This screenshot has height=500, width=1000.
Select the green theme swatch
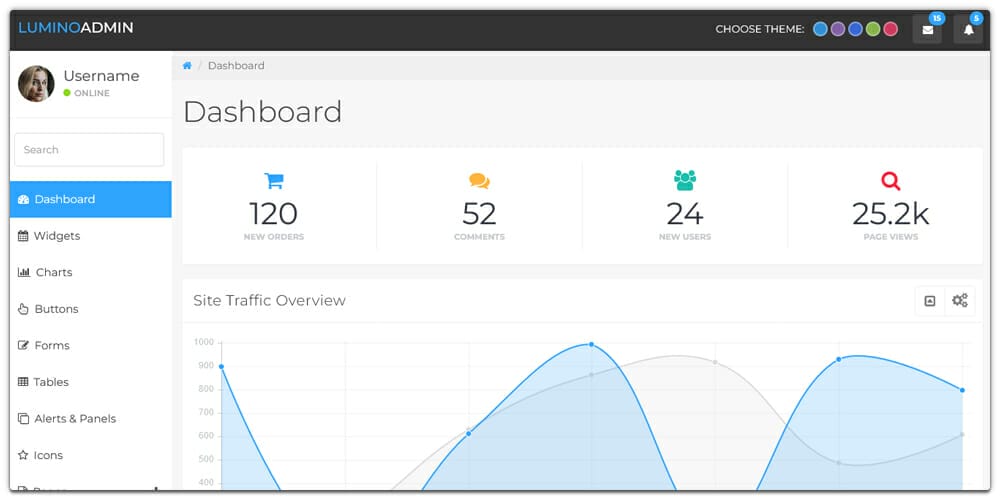(873, 29)
